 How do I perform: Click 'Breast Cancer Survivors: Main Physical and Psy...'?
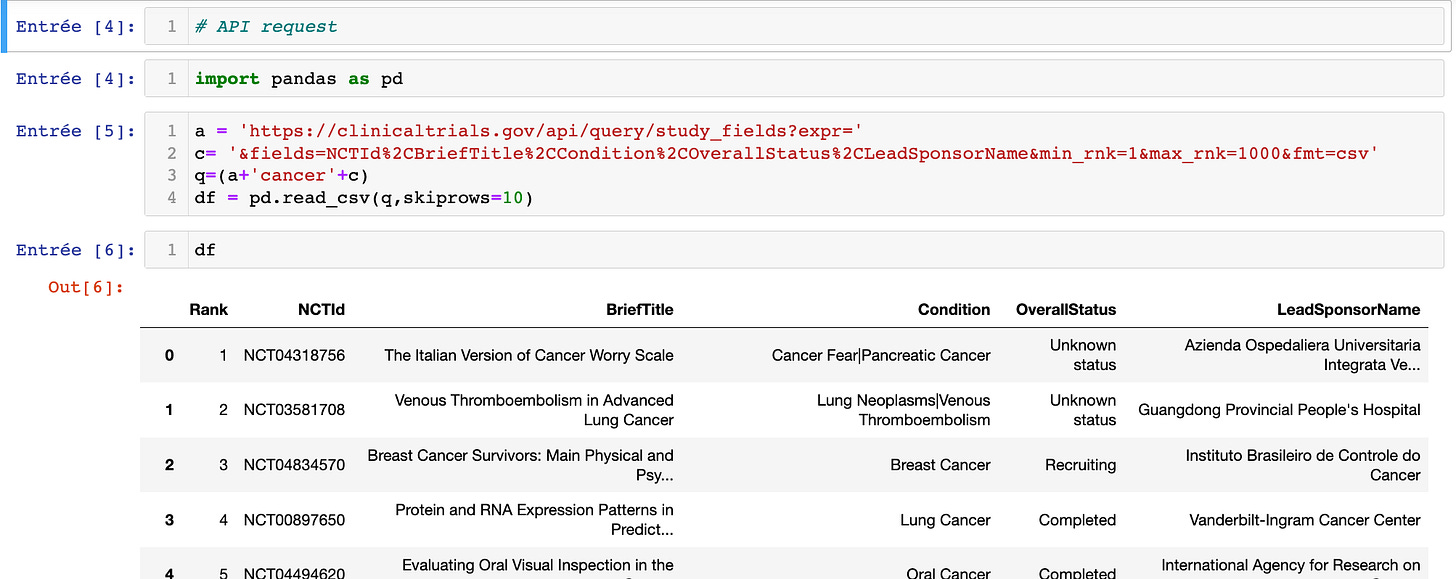pyautogui.click(x=521, y=465)
